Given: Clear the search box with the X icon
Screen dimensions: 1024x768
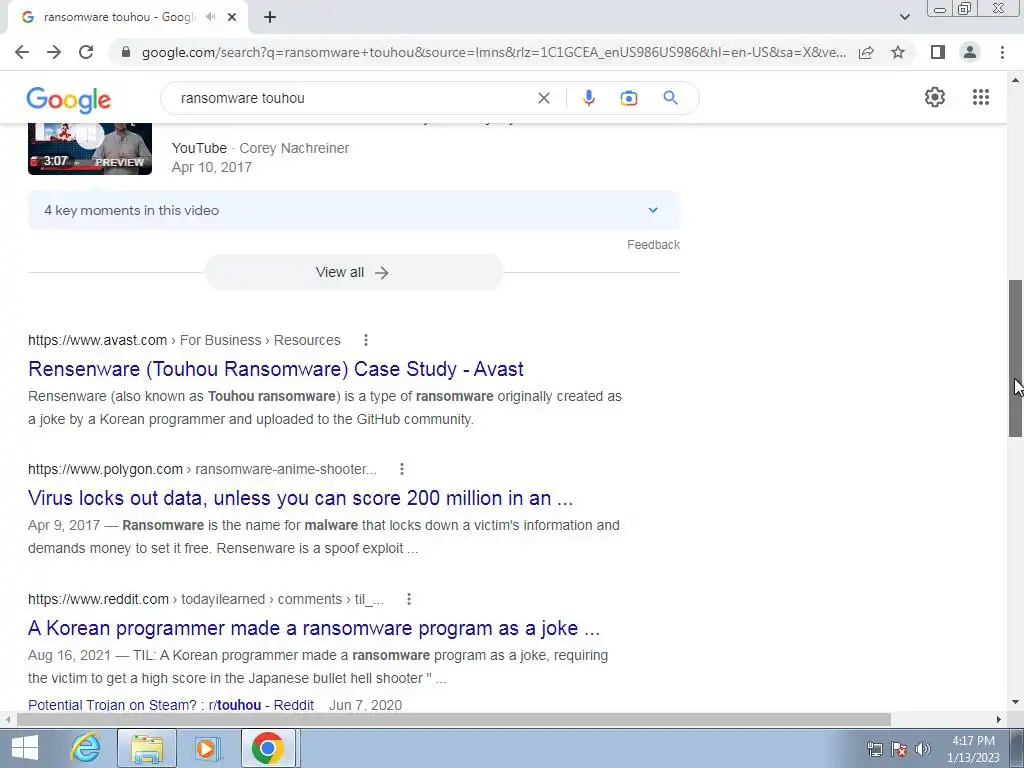Looking at the screenshot, I should [543, 98].
